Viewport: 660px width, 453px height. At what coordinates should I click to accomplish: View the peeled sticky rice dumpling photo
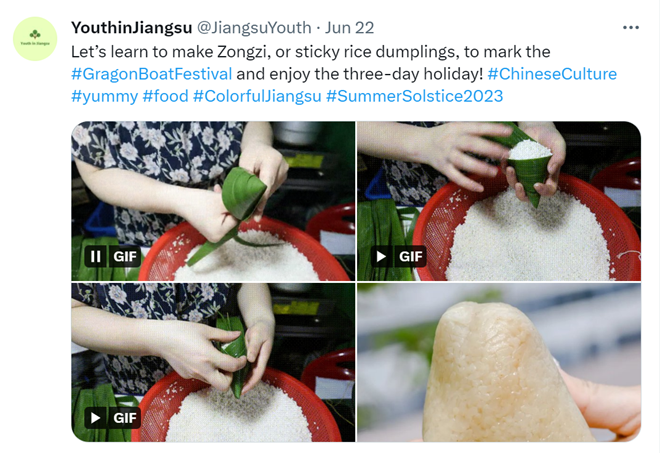(x=499, y=362)
